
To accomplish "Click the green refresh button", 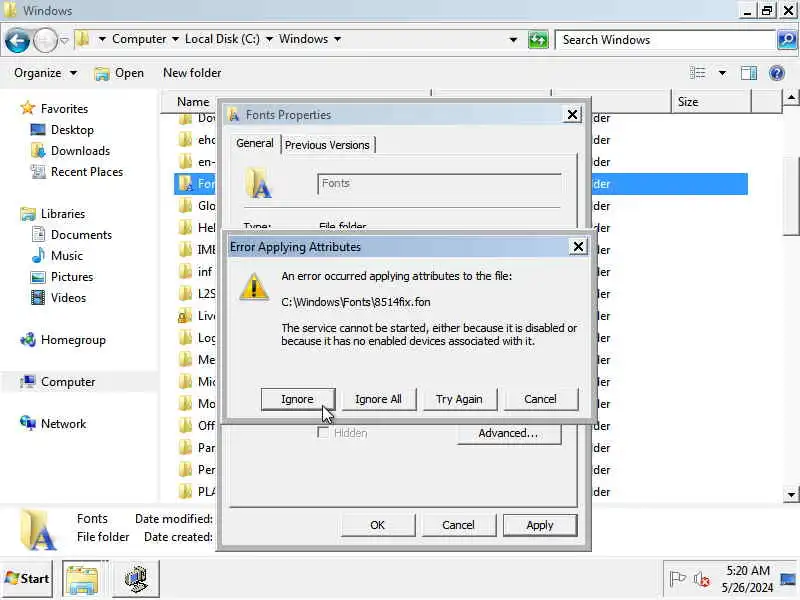I will click(538, 40).
